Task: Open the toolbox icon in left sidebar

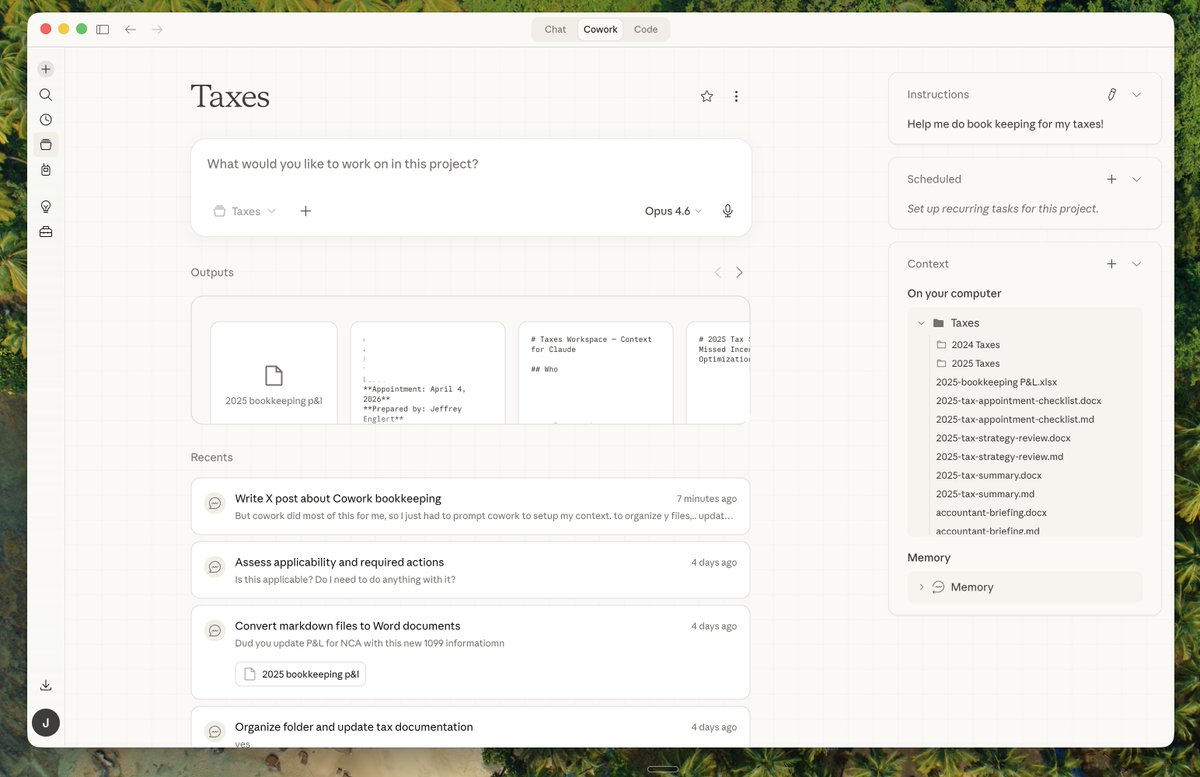Action: pyautogui.click(x=46, y=232)
